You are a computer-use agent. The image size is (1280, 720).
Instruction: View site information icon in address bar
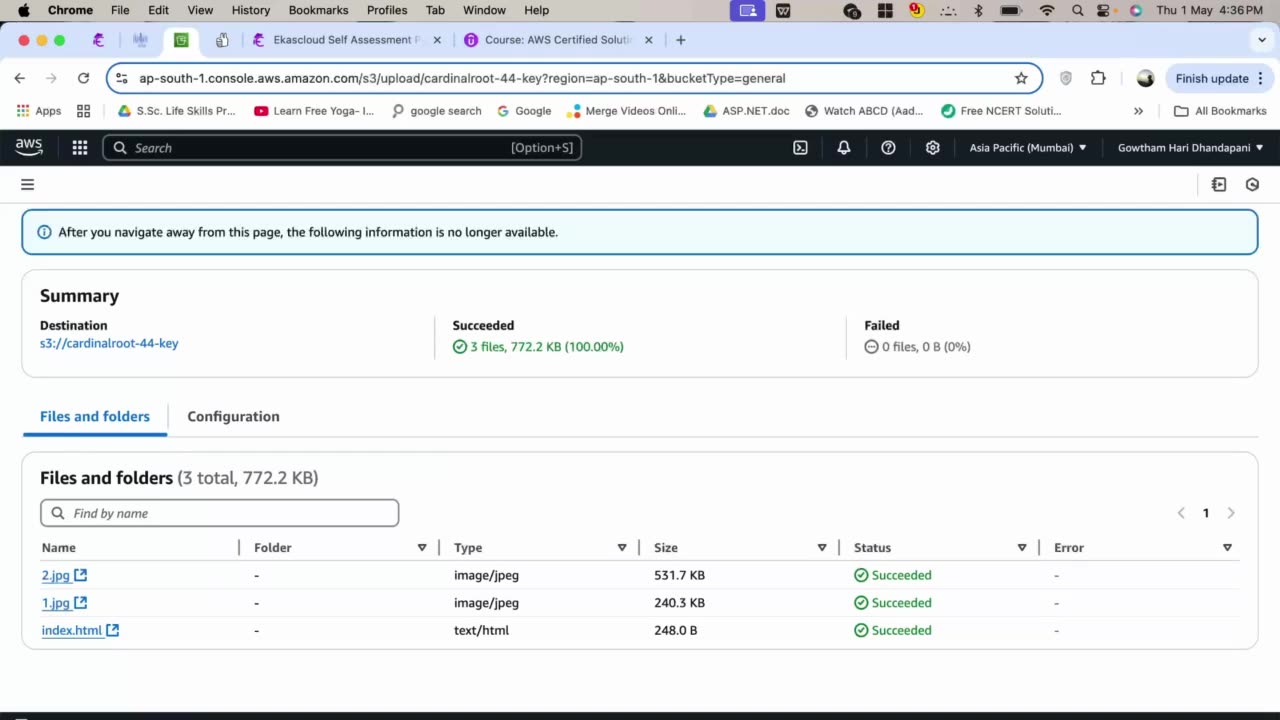coord(122,78)
